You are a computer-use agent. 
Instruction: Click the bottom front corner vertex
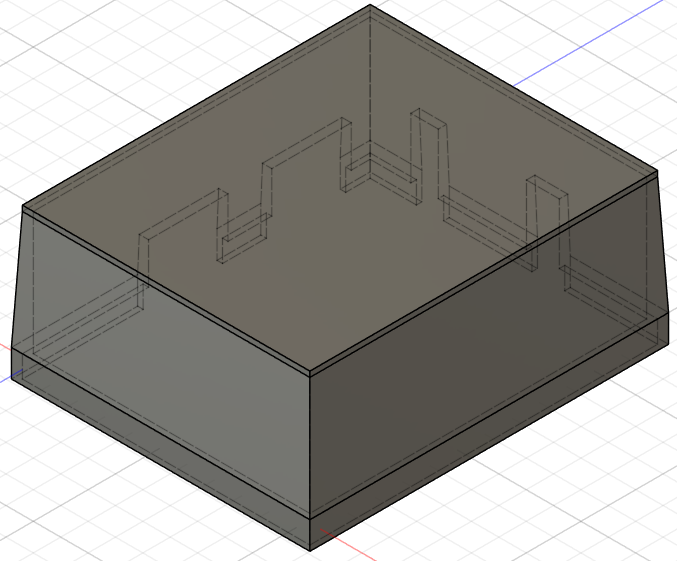tap(311, 550)
